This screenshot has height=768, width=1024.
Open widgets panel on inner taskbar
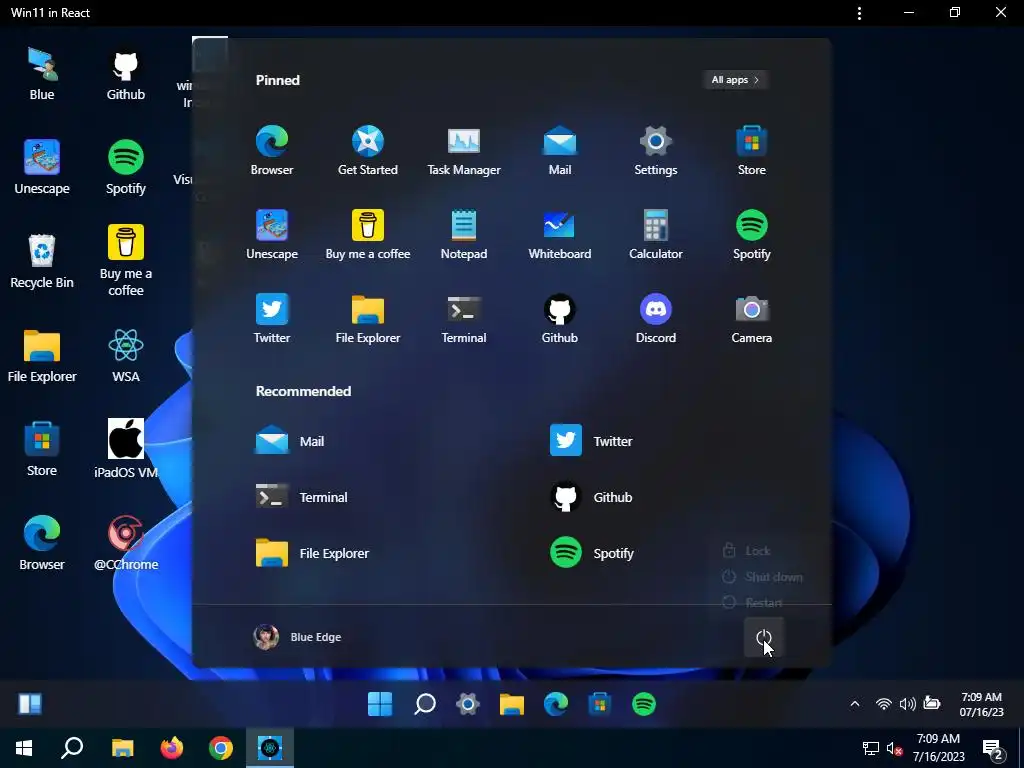point(30,704)
